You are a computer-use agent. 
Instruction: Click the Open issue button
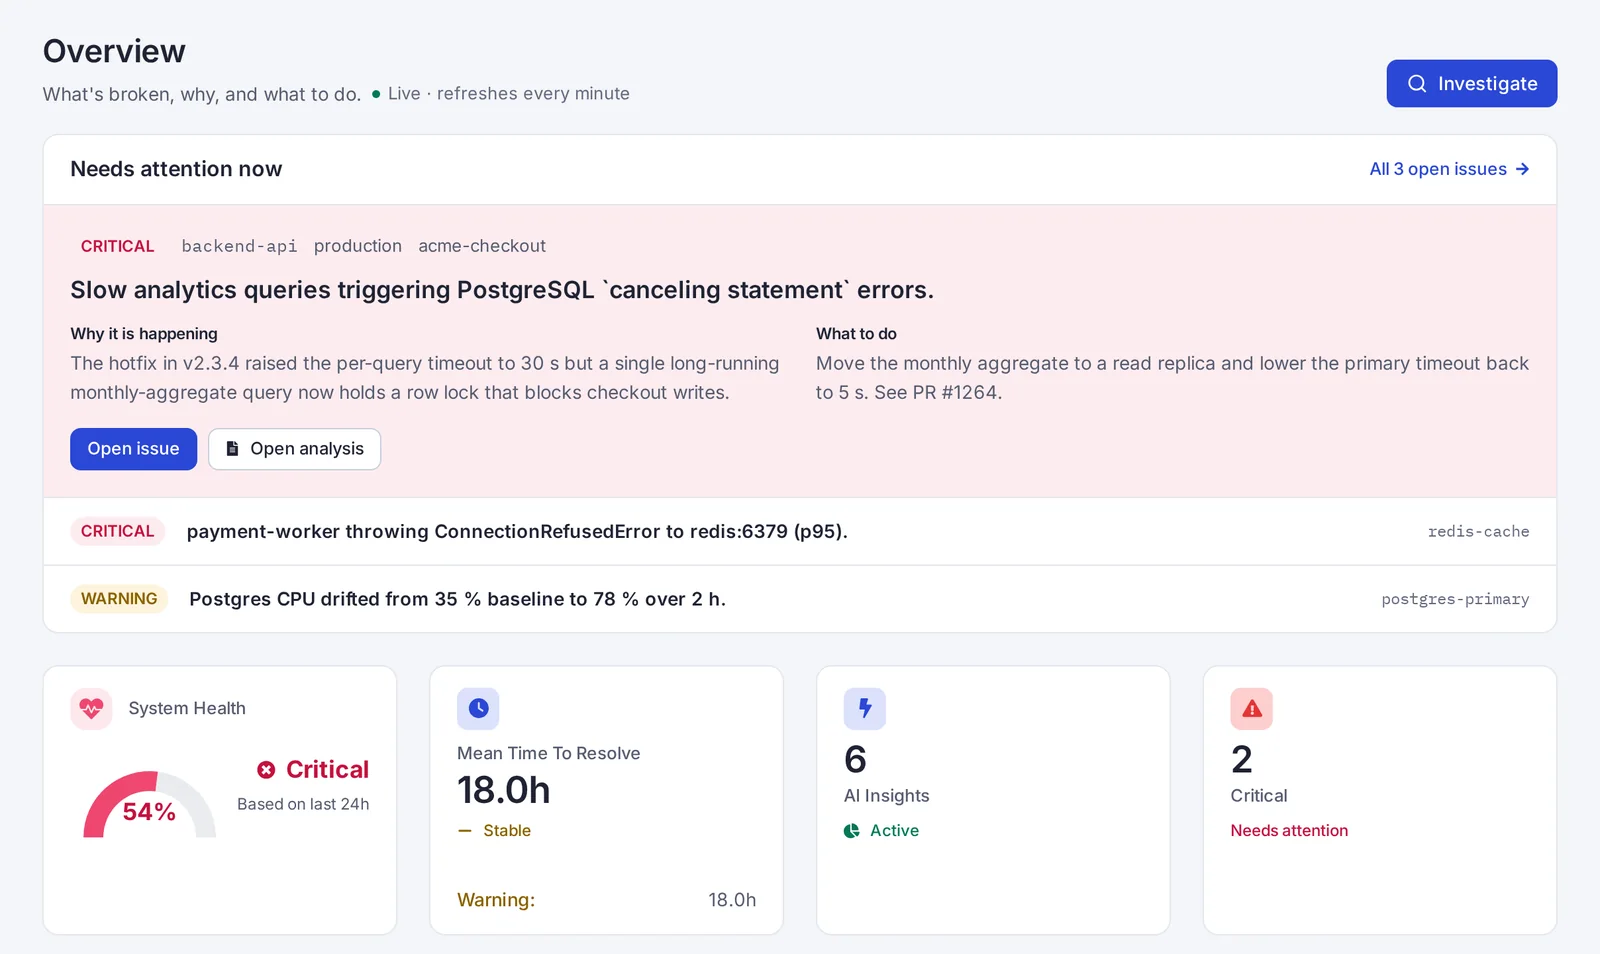133,449
